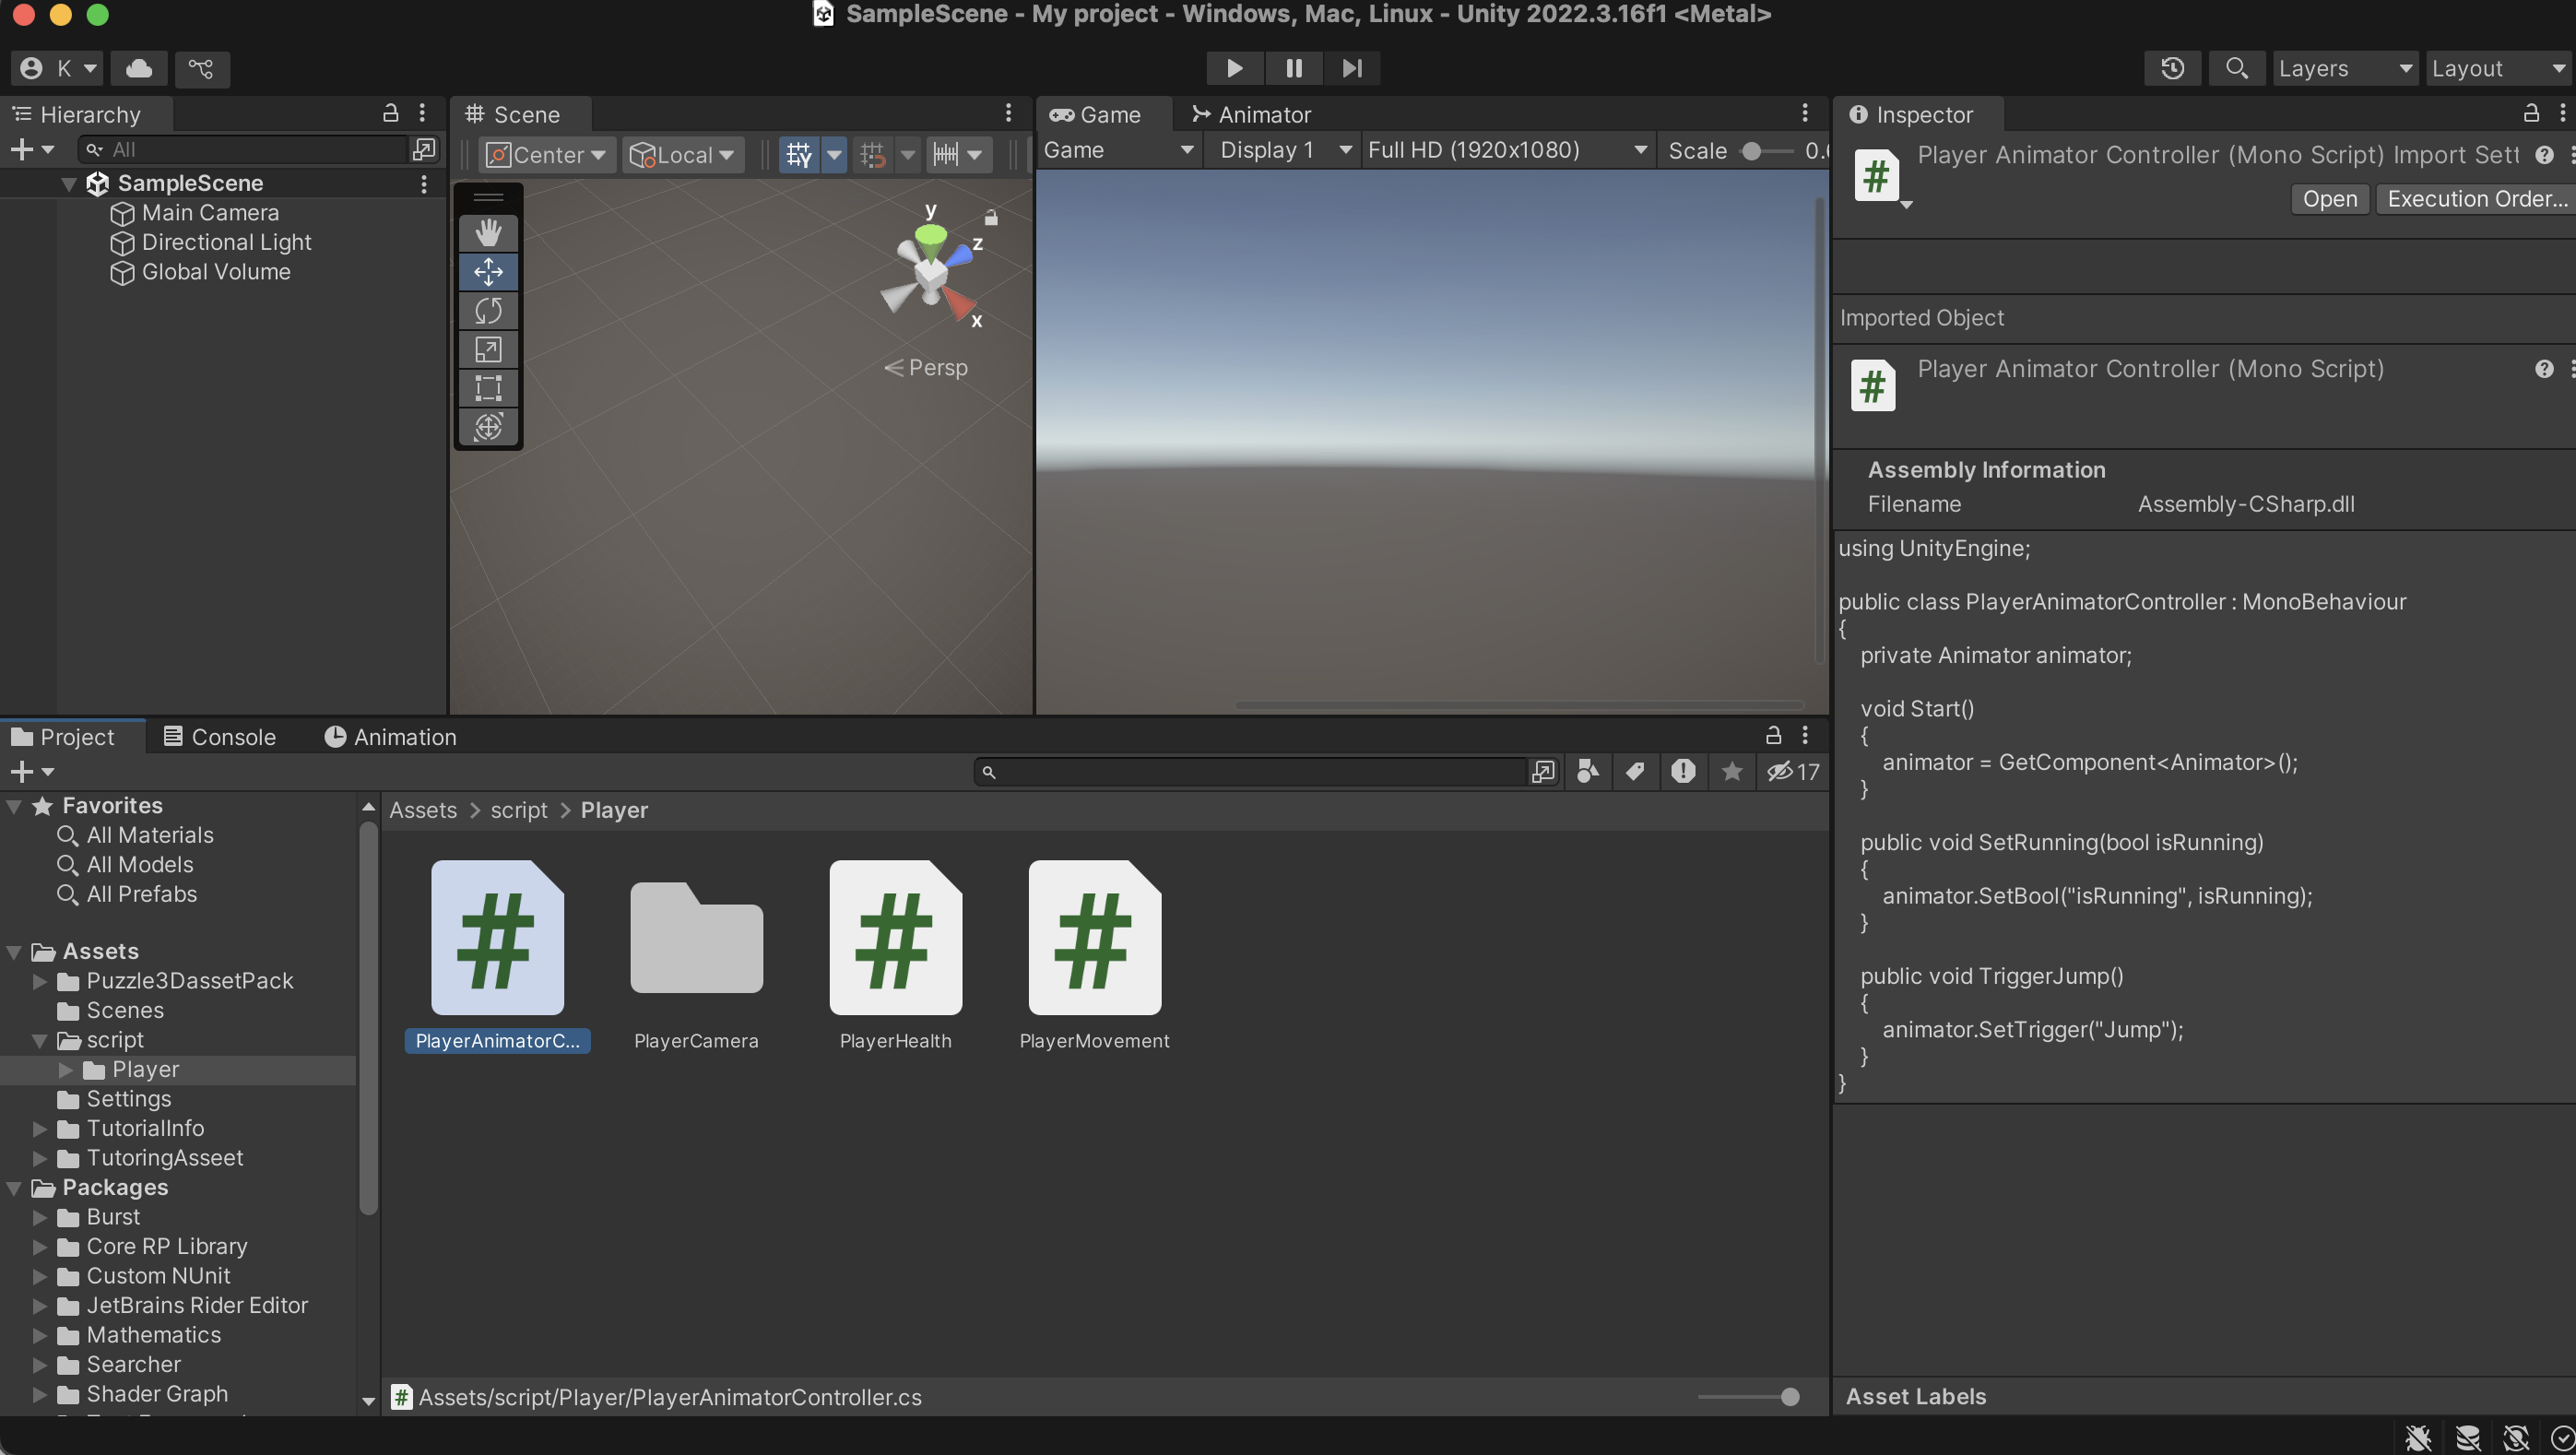Image resolution: width=2576 pixels, height=1455 pixels.
Task: Open Scene view options menu
Action: (1008, 114)
